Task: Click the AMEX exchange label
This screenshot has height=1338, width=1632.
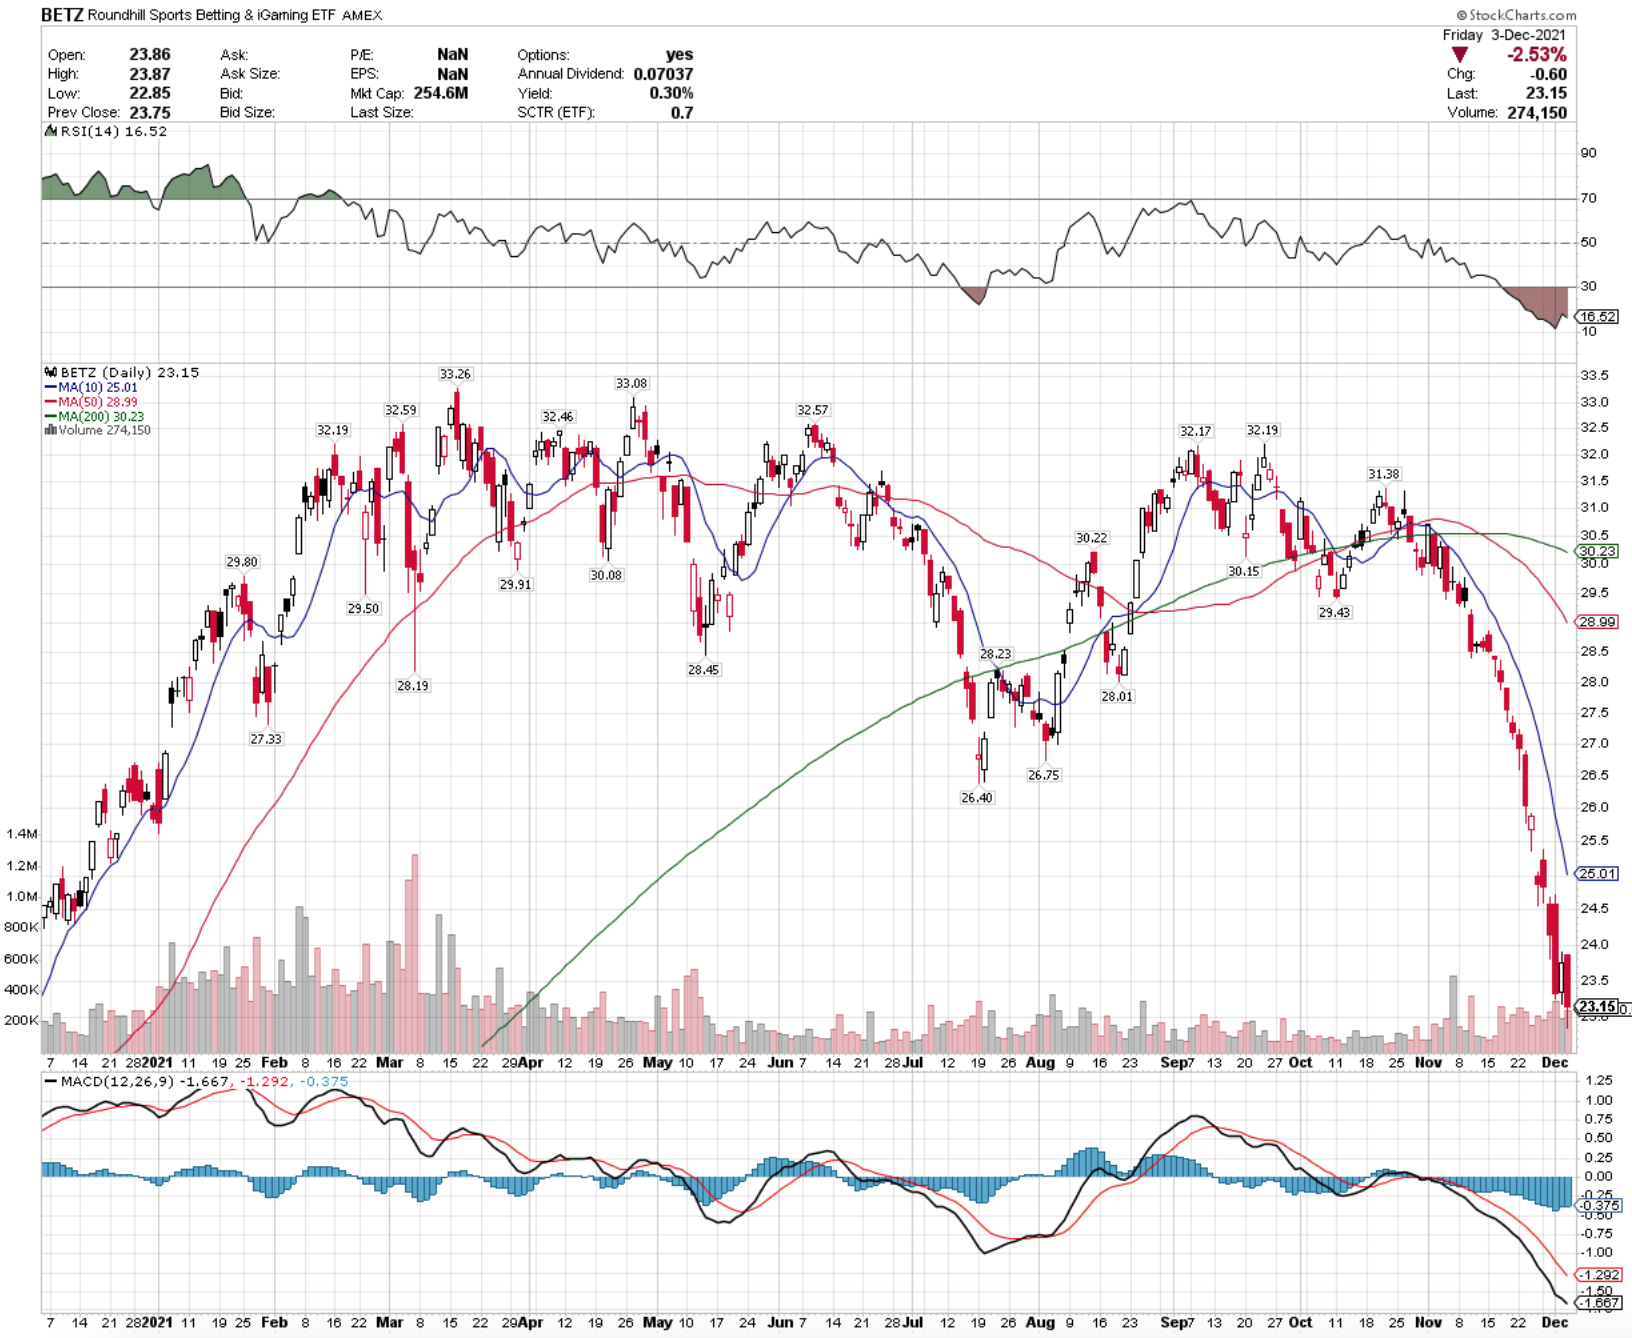Action: (362, 15)
